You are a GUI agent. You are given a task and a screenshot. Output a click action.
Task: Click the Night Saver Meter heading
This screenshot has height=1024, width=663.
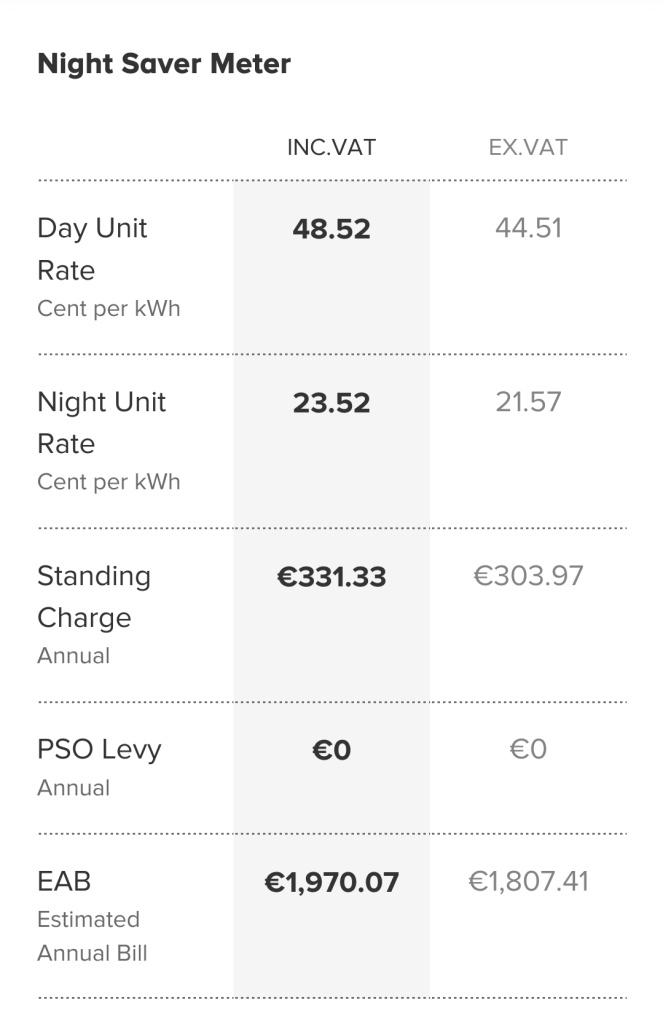pos(164,64)
